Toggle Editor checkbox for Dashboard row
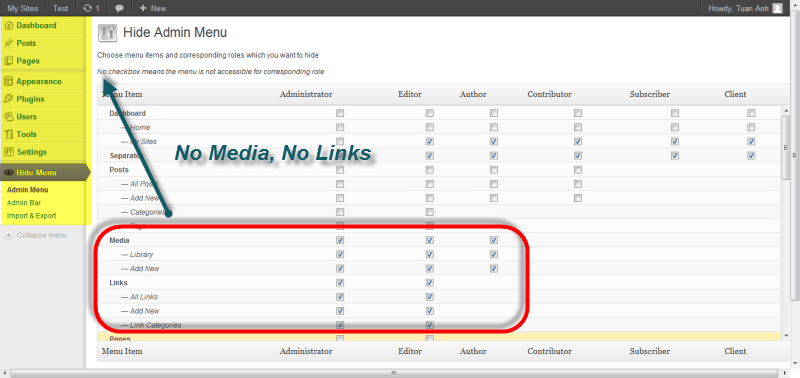The width and height of the screenshot is (800, 378). [x=430, y=113]
